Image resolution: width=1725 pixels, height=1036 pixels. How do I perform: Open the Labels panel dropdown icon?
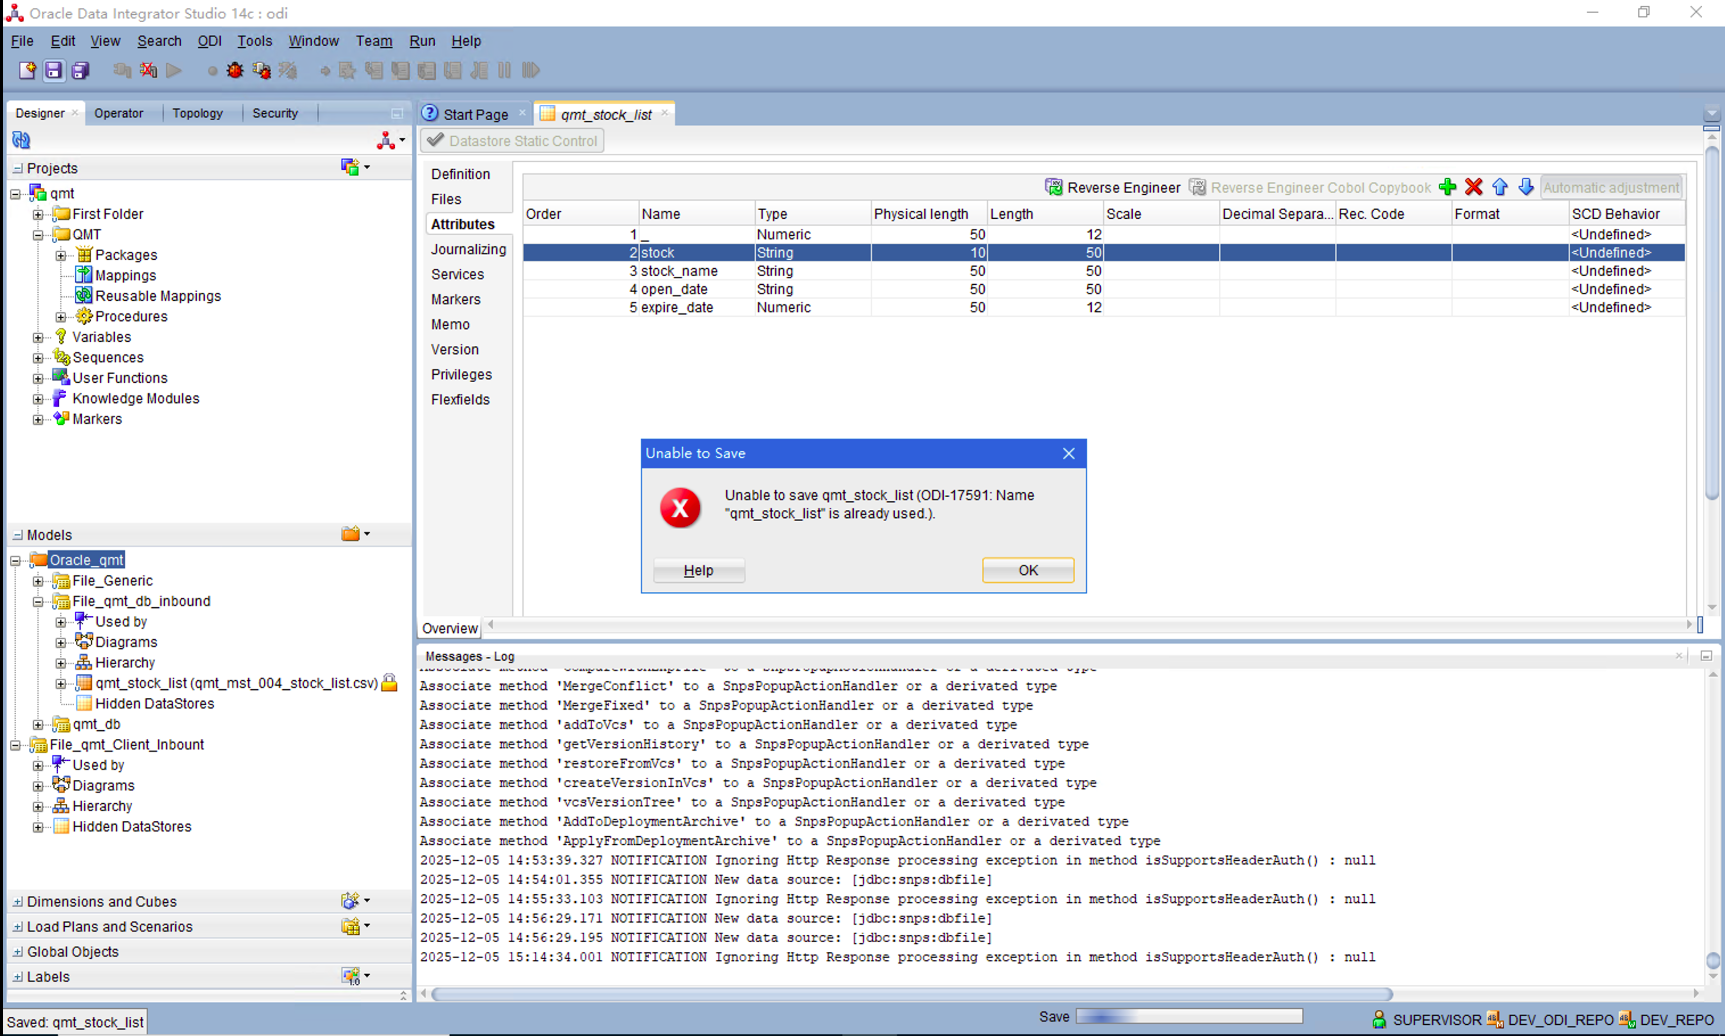(x=355, y=976)
